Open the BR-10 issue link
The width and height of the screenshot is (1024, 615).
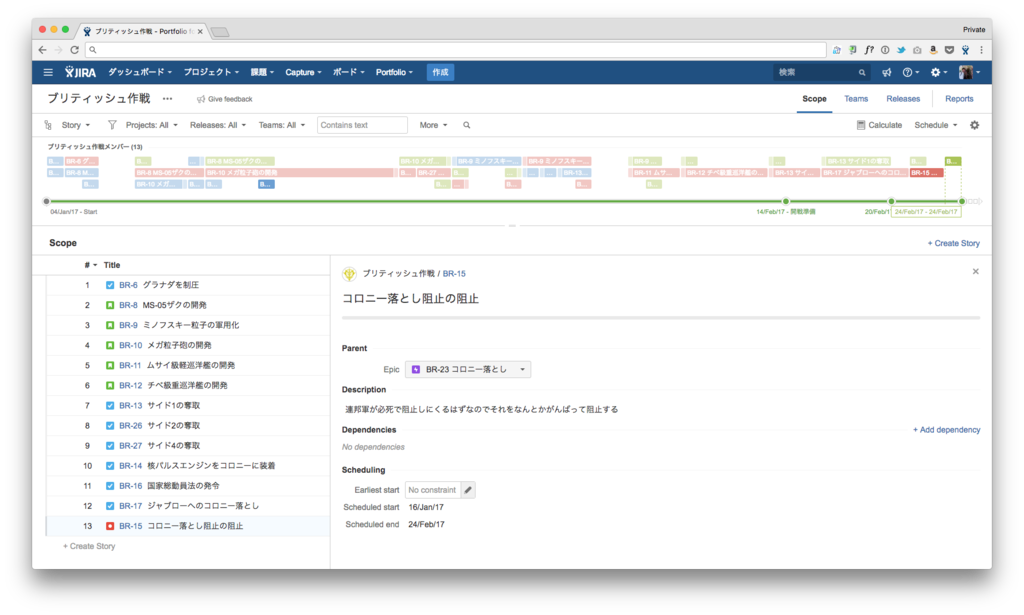131,345
